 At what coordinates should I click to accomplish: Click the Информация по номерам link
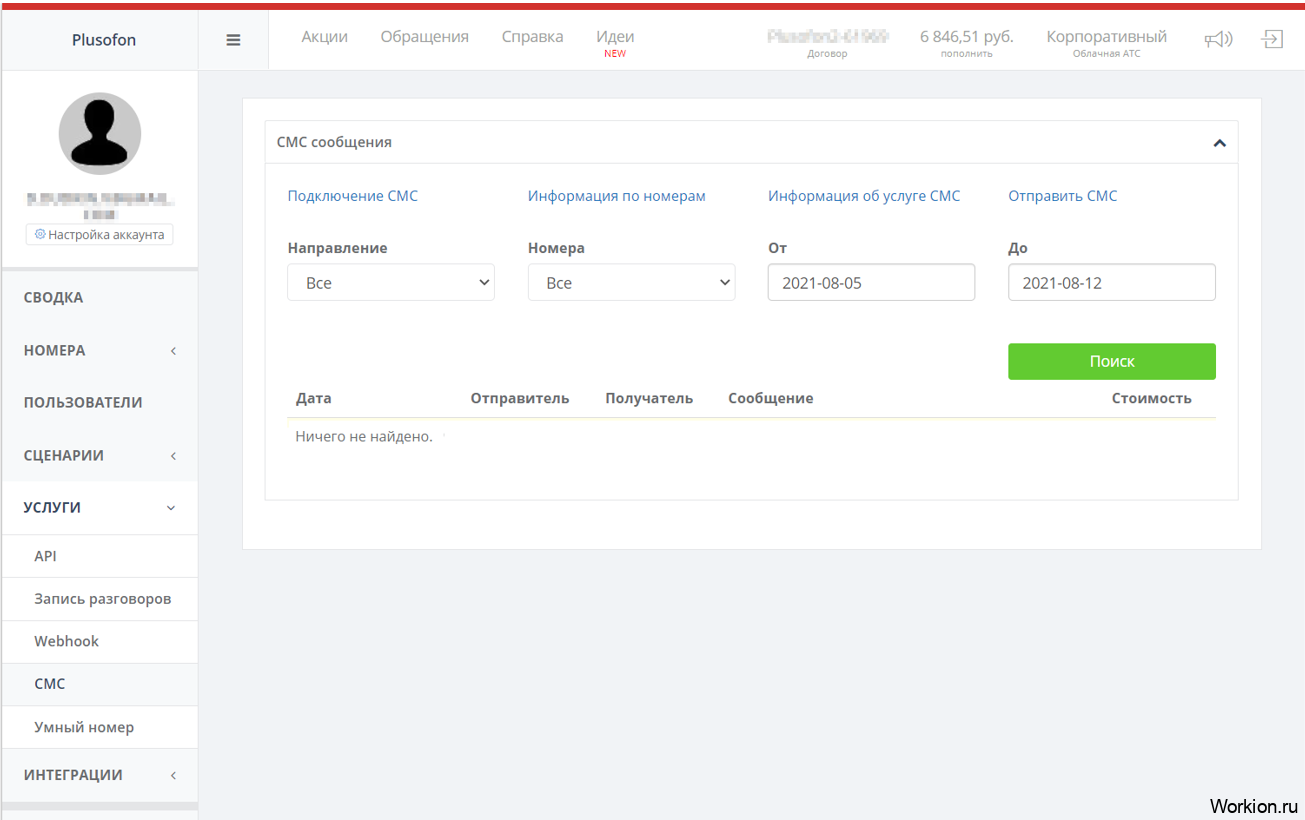coord(617,196)
